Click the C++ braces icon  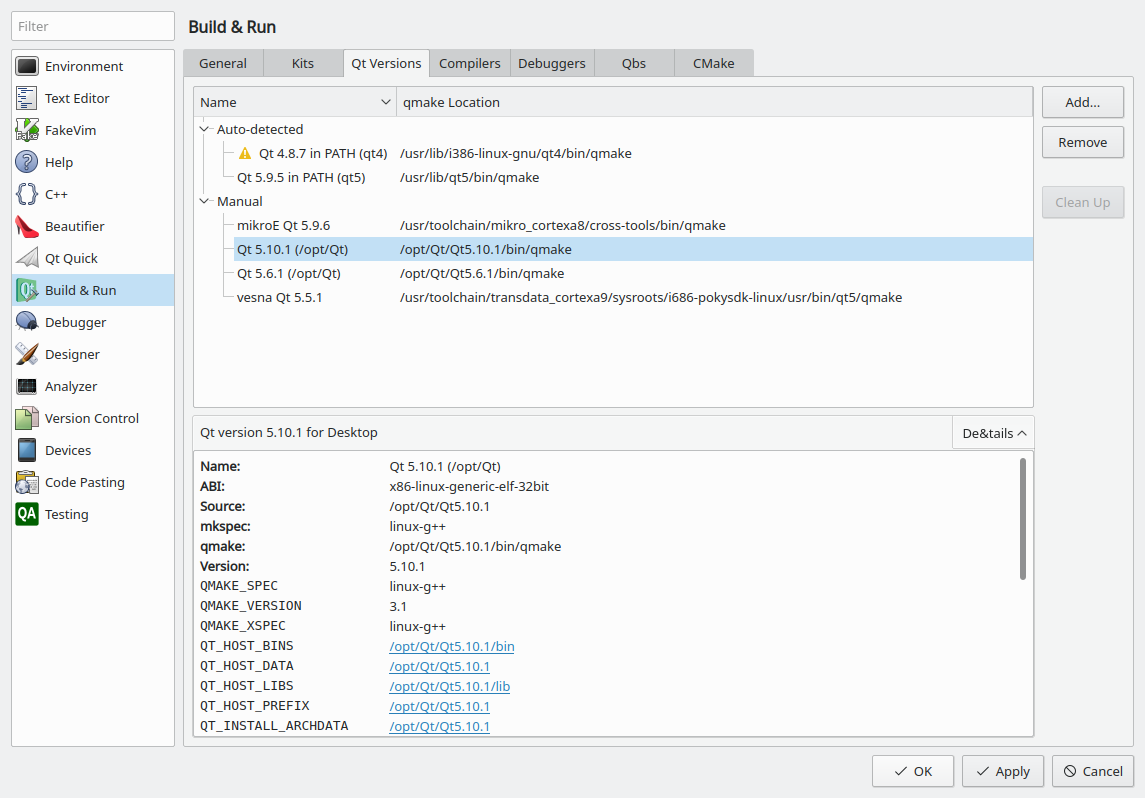click(x=27, y=194)
